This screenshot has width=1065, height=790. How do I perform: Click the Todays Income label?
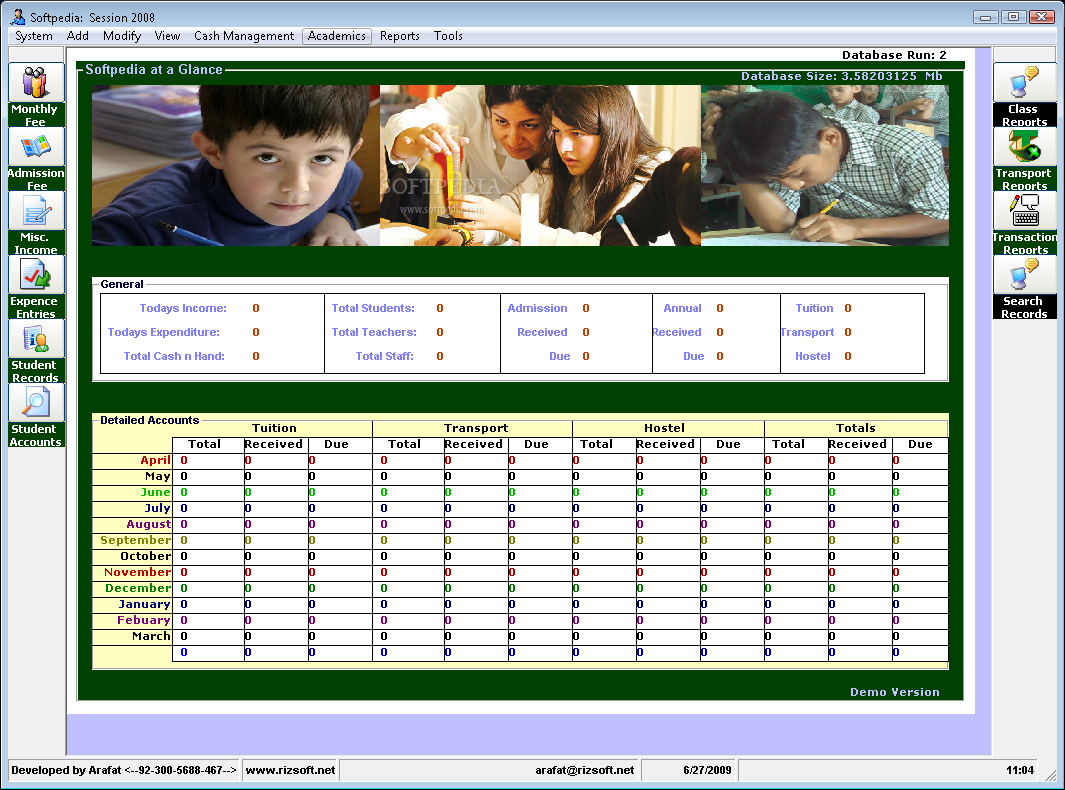pos(183,308)
